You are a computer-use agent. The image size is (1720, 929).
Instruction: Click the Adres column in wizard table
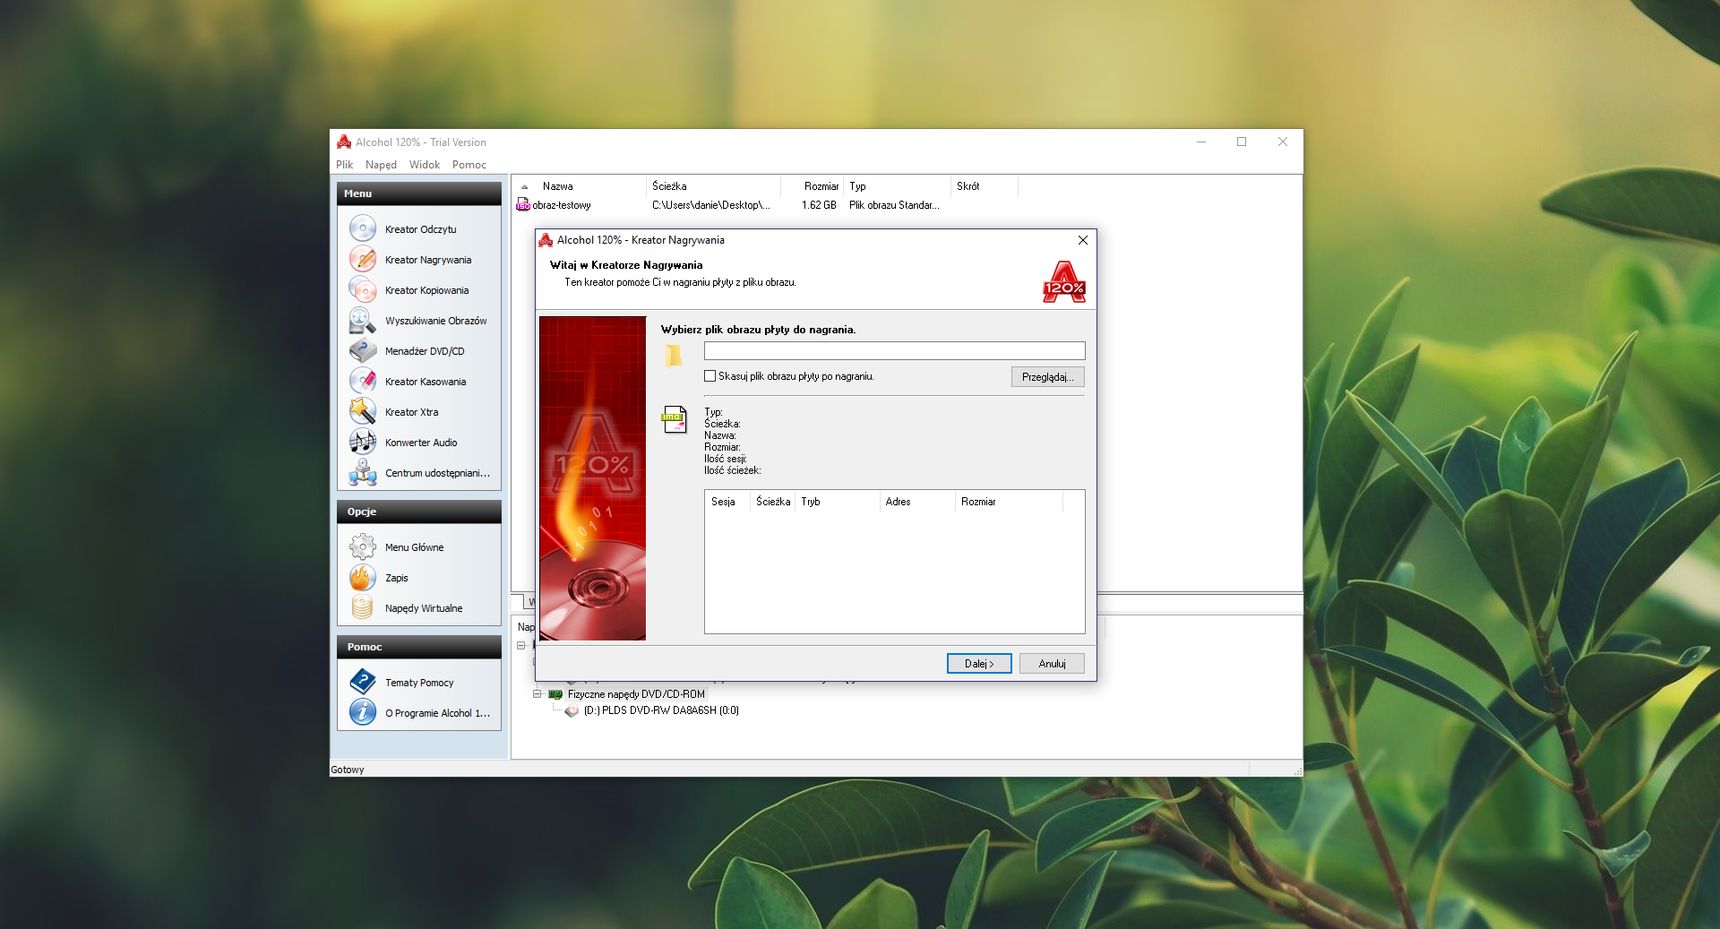coord(917,502)
